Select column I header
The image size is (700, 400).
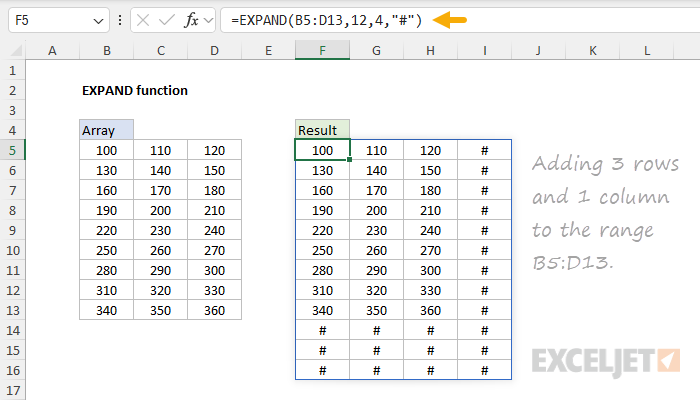[484, 51]
